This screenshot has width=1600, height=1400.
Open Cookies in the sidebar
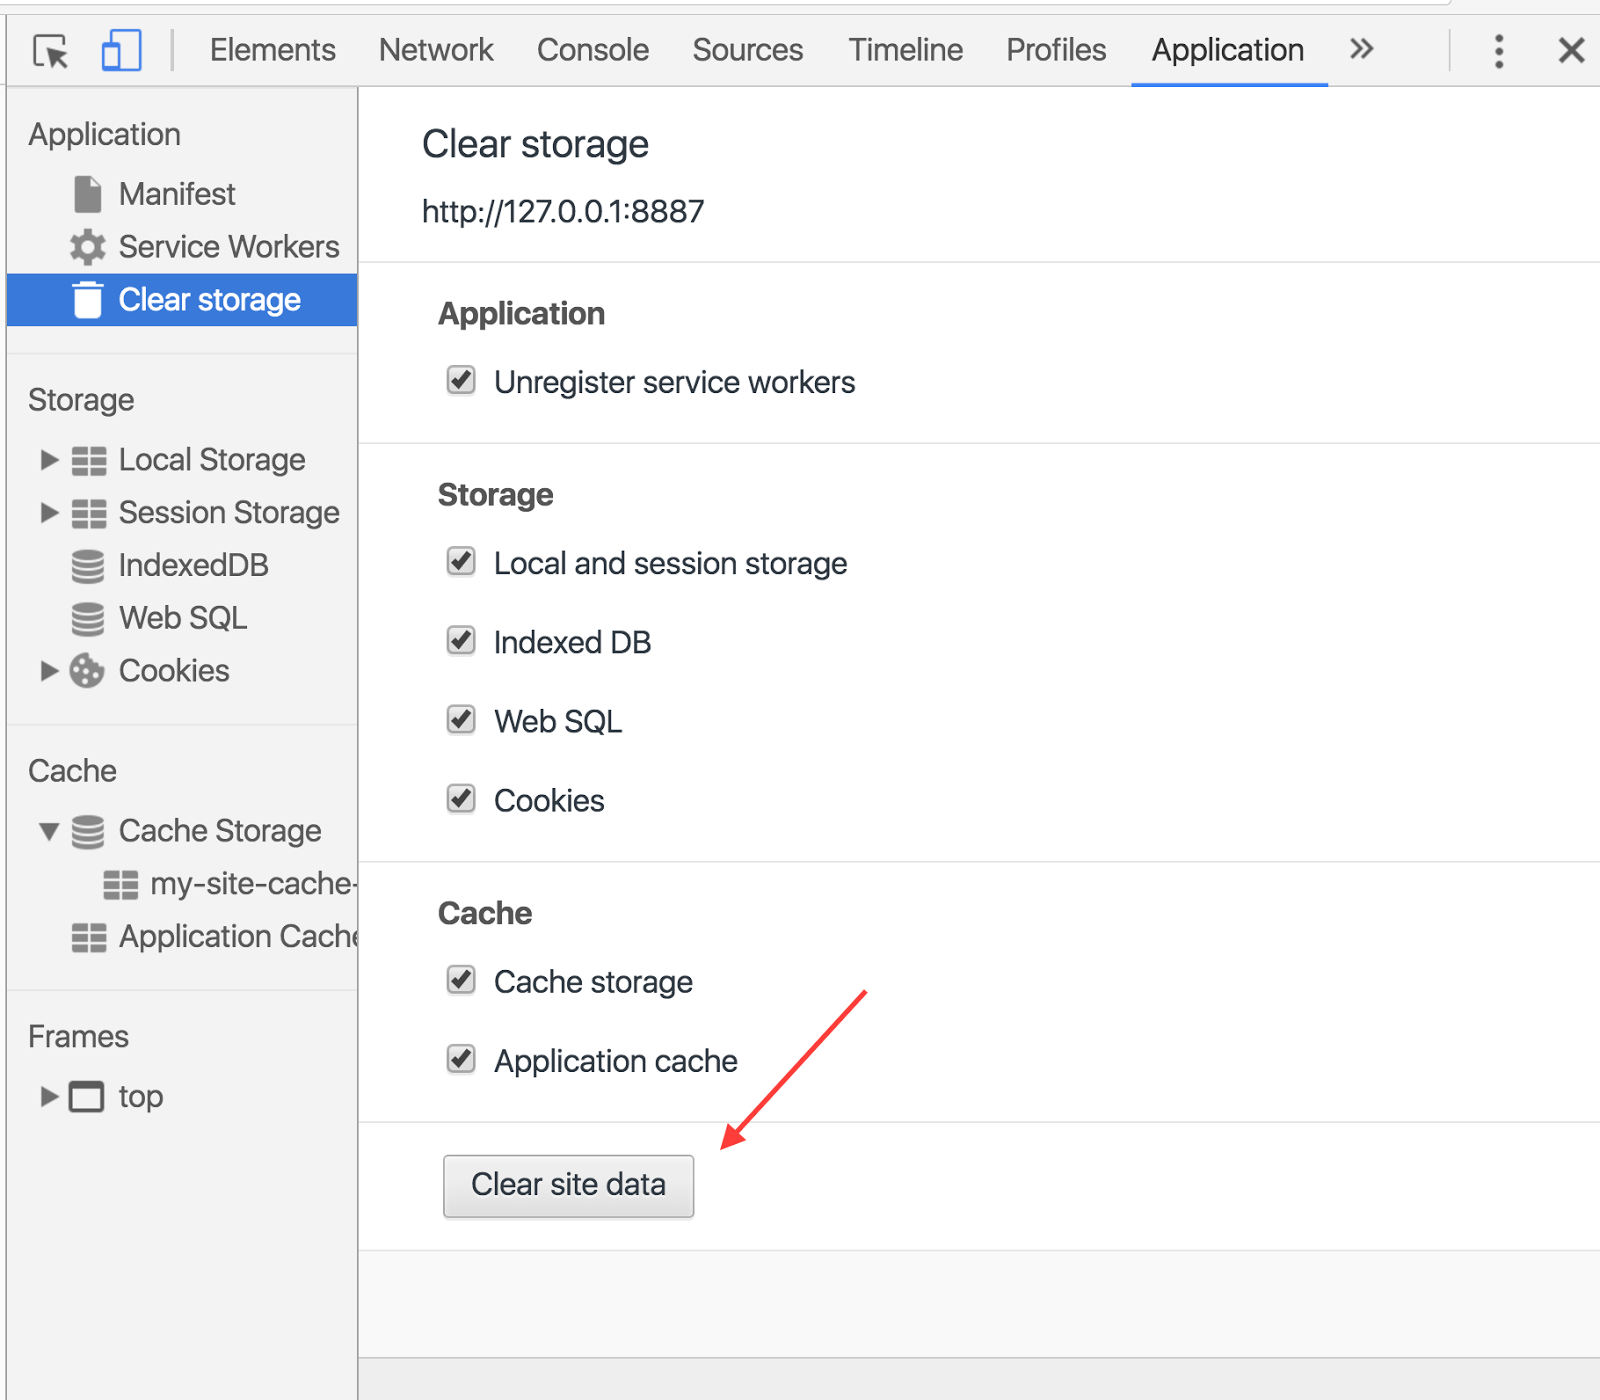[x=174, y=671]
